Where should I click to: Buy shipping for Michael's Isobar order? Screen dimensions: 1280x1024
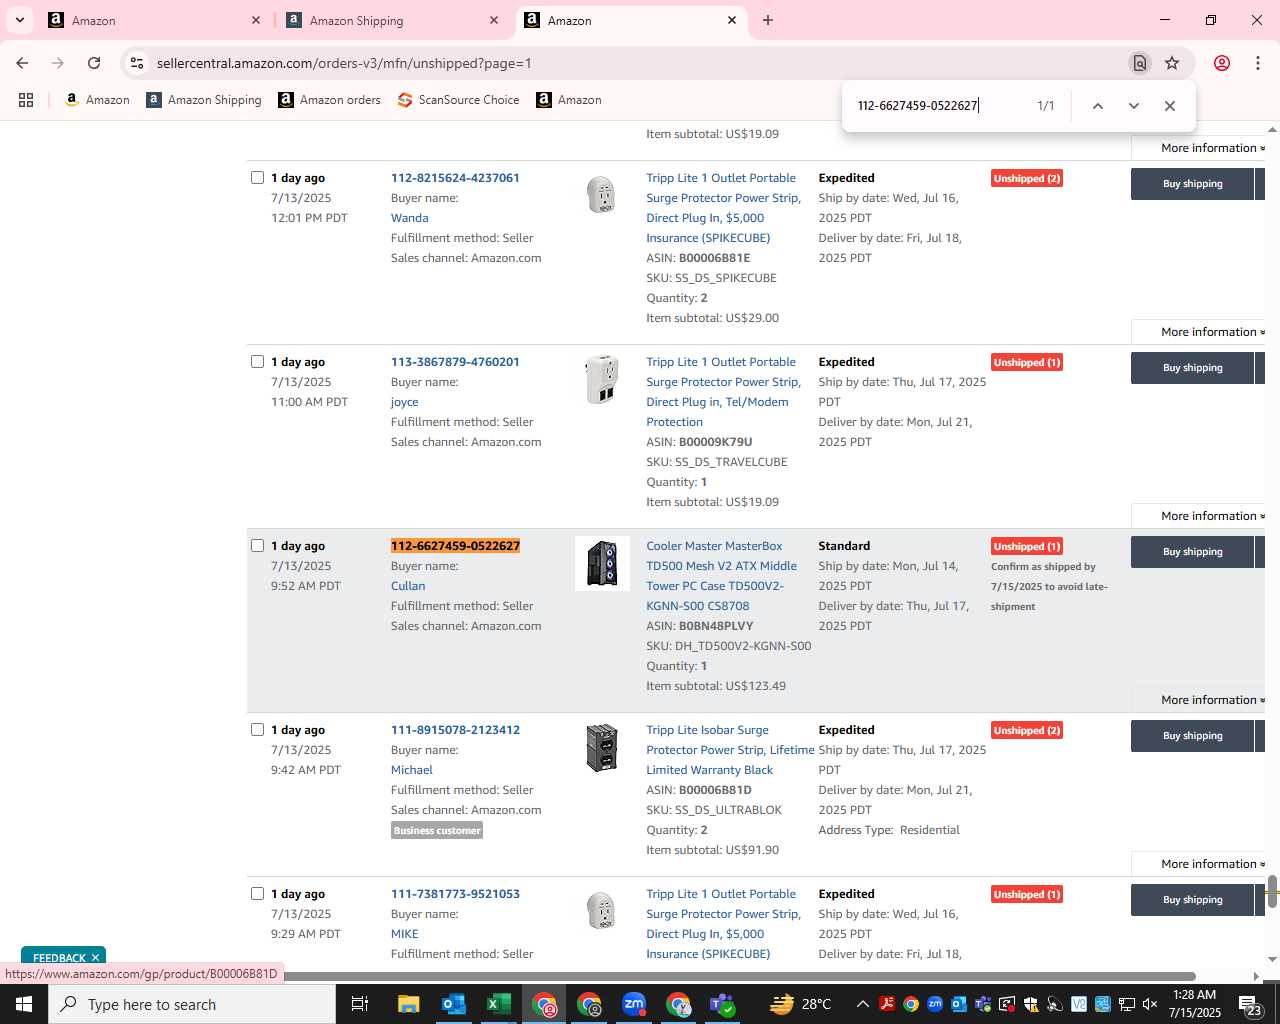pyautogui.click(x=1192, y=736)
